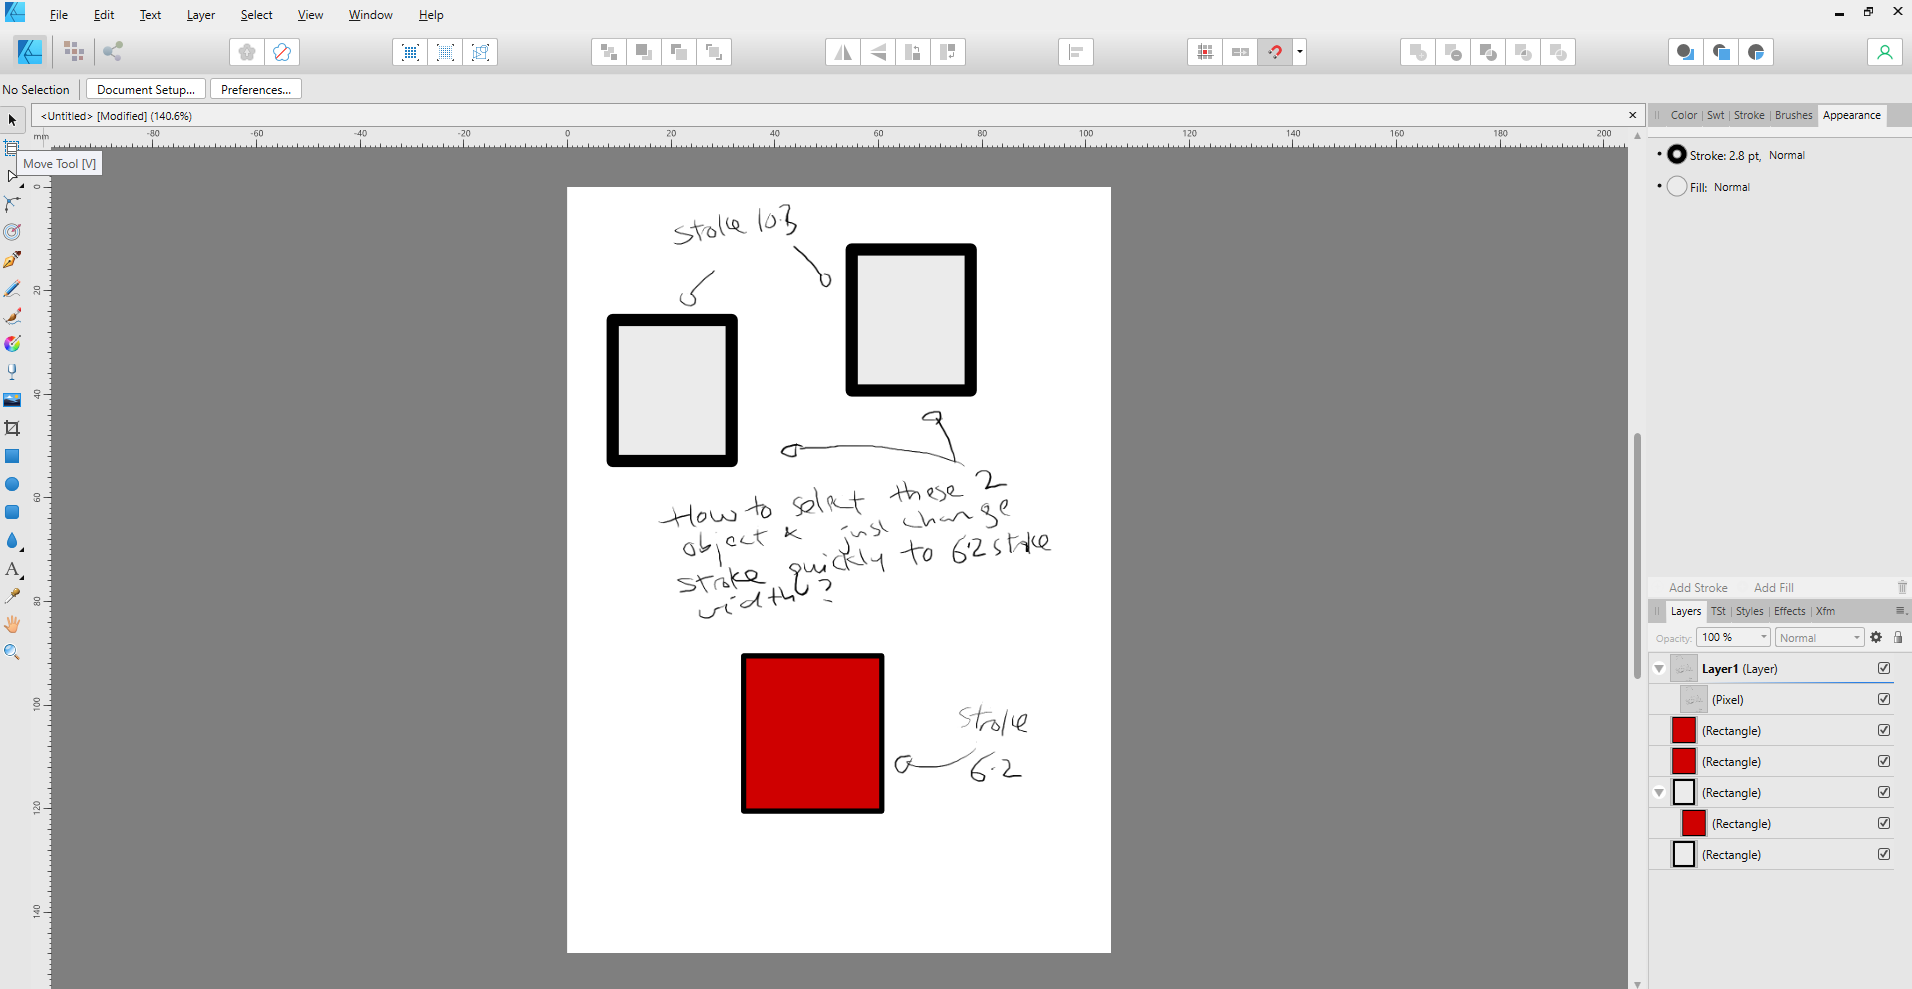Viewport: 1912px width, 989px height.
Task: Select the Artistic Text tool
Action: tap(12, 570)
